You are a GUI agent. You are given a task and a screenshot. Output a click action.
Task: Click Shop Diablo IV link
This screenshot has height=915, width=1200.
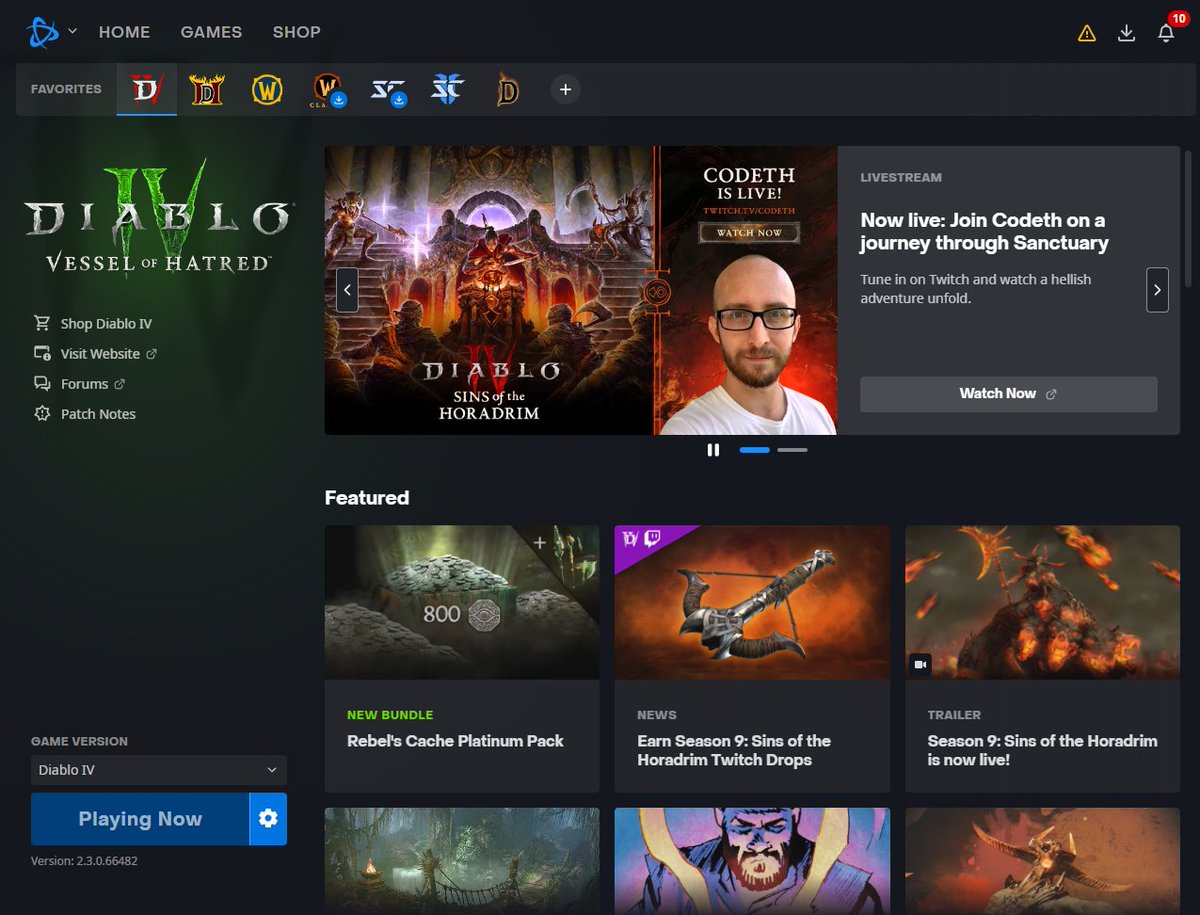106,324
